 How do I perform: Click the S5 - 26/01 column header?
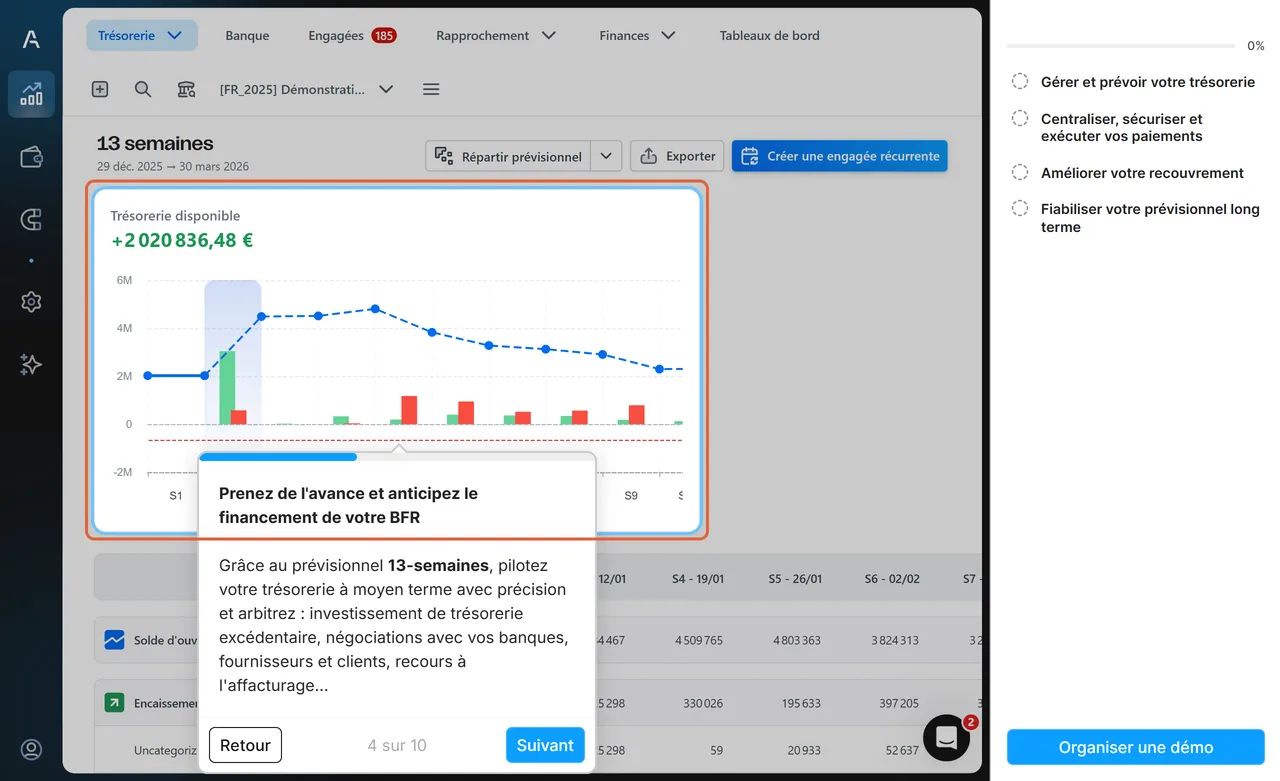[x=795, y=579]
